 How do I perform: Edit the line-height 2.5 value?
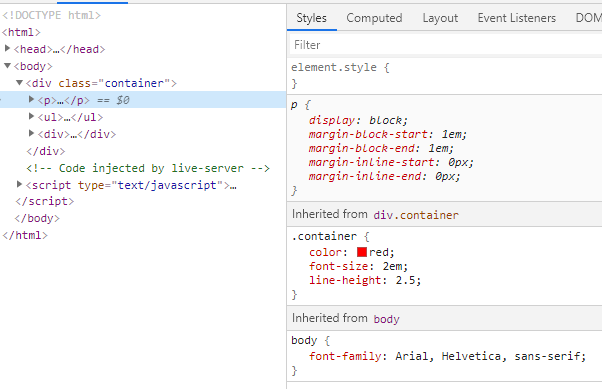405,280
